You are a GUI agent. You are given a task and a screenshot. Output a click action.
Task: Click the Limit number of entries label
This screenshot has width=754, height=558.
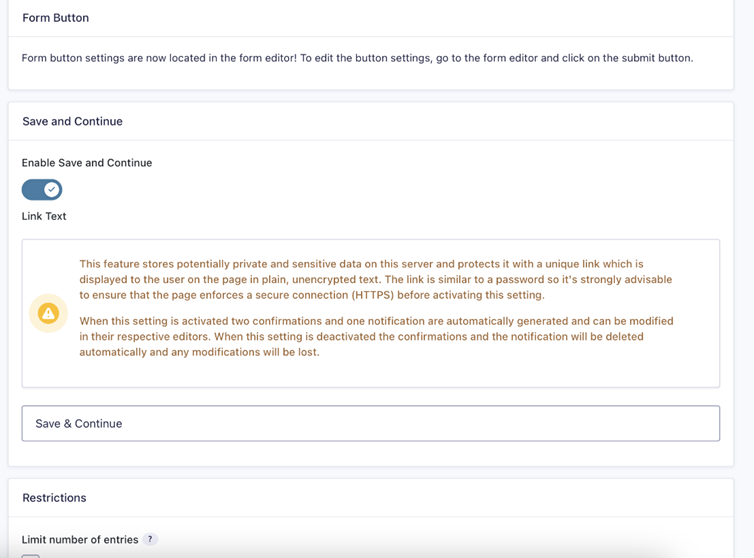80,540
